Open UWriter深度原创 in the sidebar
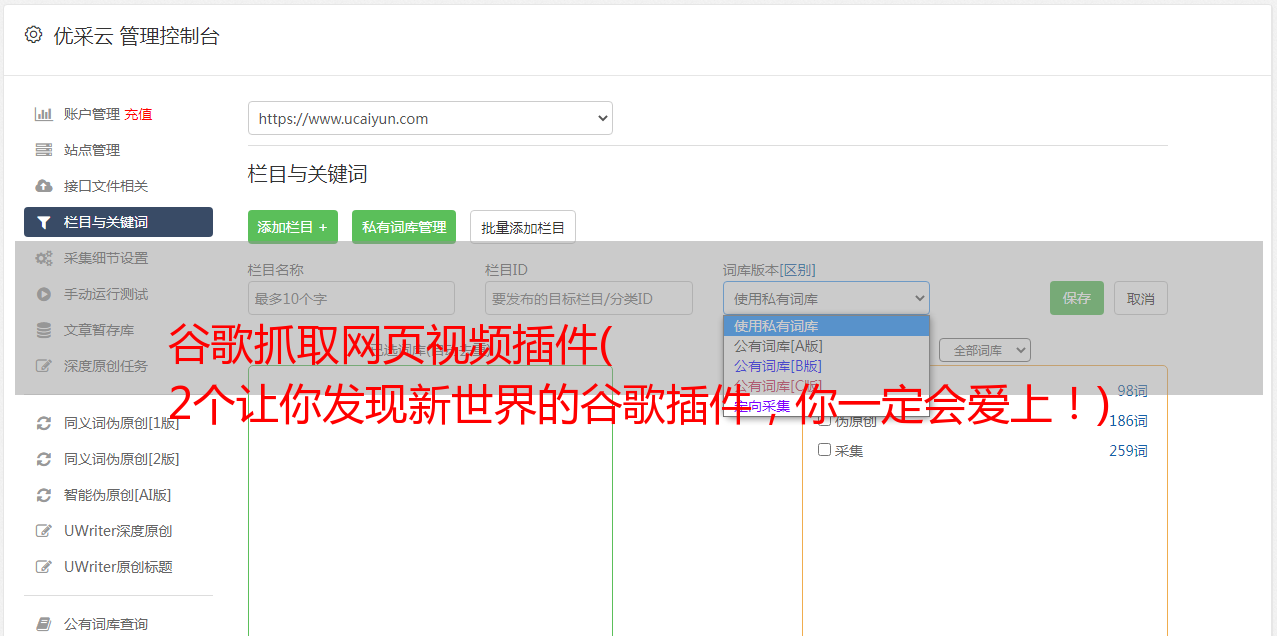The image size is (1277, 636). click(118, 531)
